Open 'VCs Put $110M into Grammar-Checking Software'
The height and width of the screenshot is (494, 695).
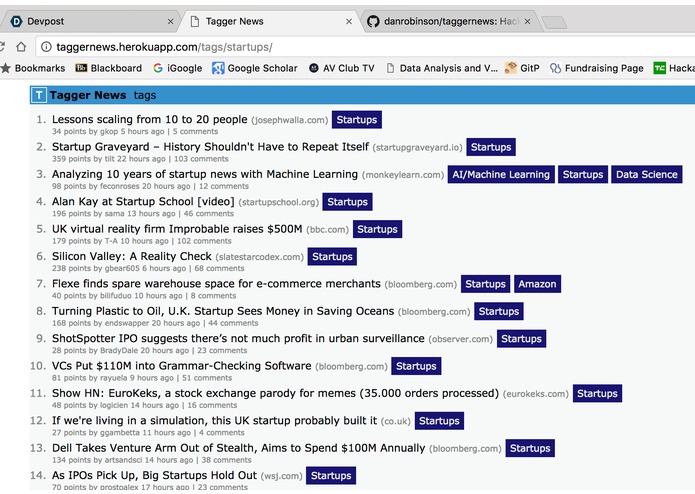[x=182, y=366]
